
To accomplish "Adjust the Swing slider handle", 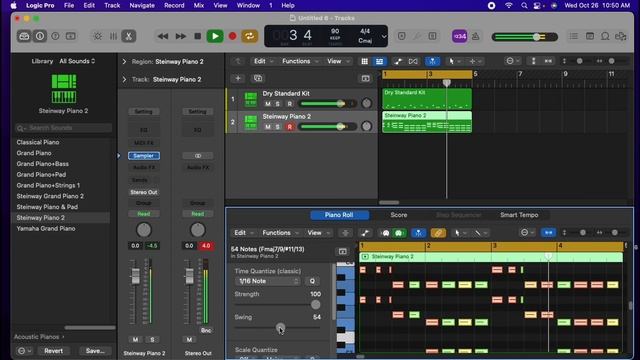I will tap(280, 328).
